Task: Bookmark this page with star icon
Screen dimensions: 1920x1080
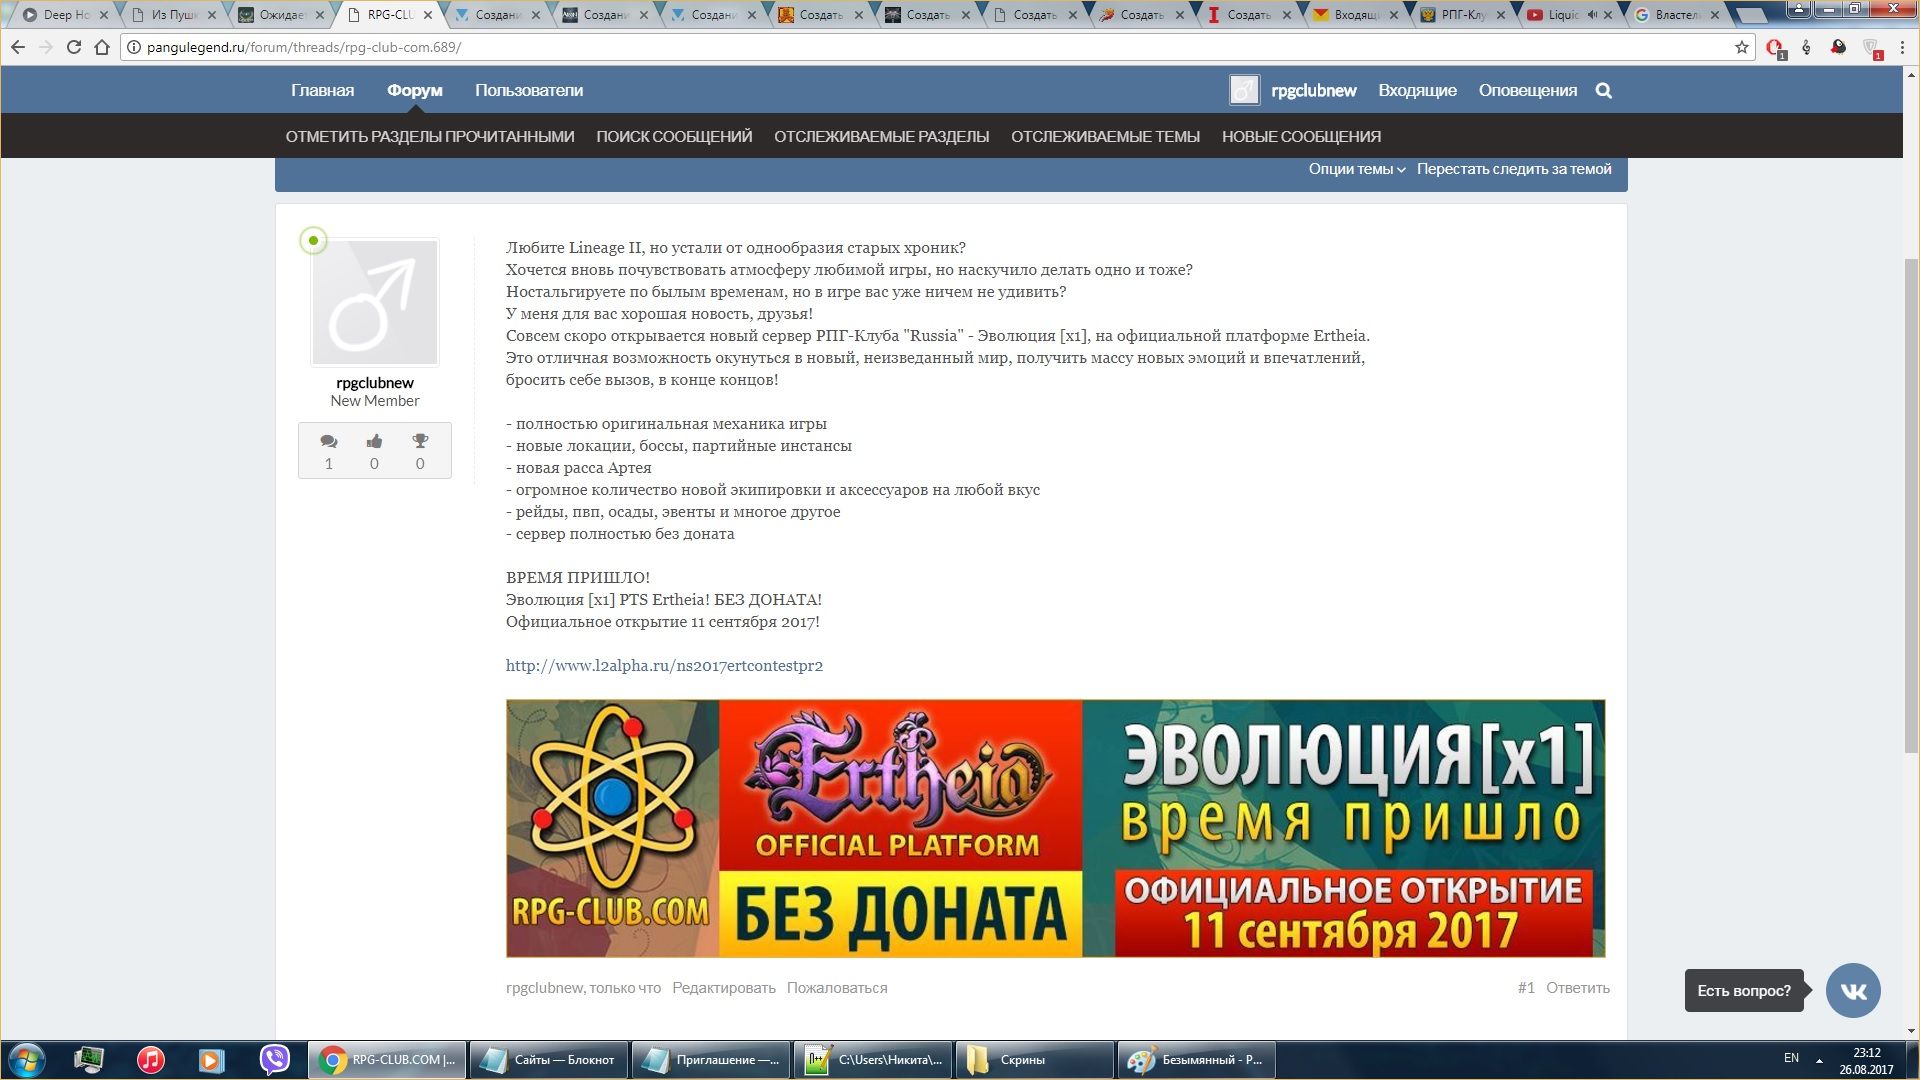Action: coord(1742,47)
